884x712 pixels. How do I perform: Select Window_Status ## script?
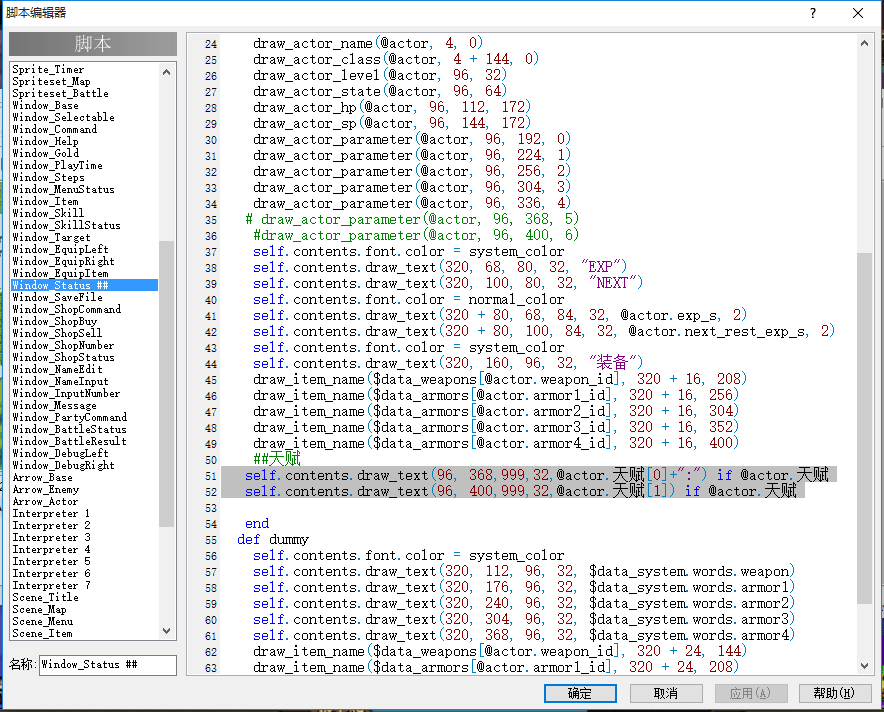85,285
